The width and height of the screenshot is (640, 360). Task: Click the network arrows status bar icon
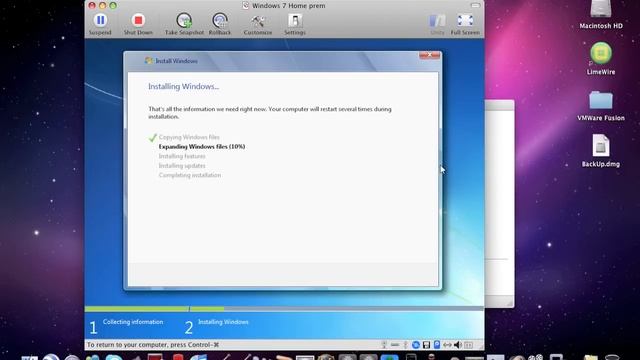coord(447,345)
